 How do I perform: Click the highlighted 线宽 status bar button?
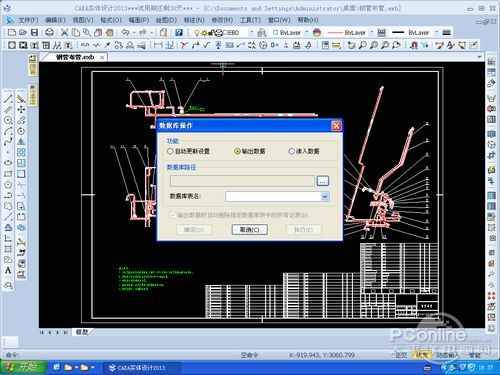pyautogui.click(x=422, y=355)
